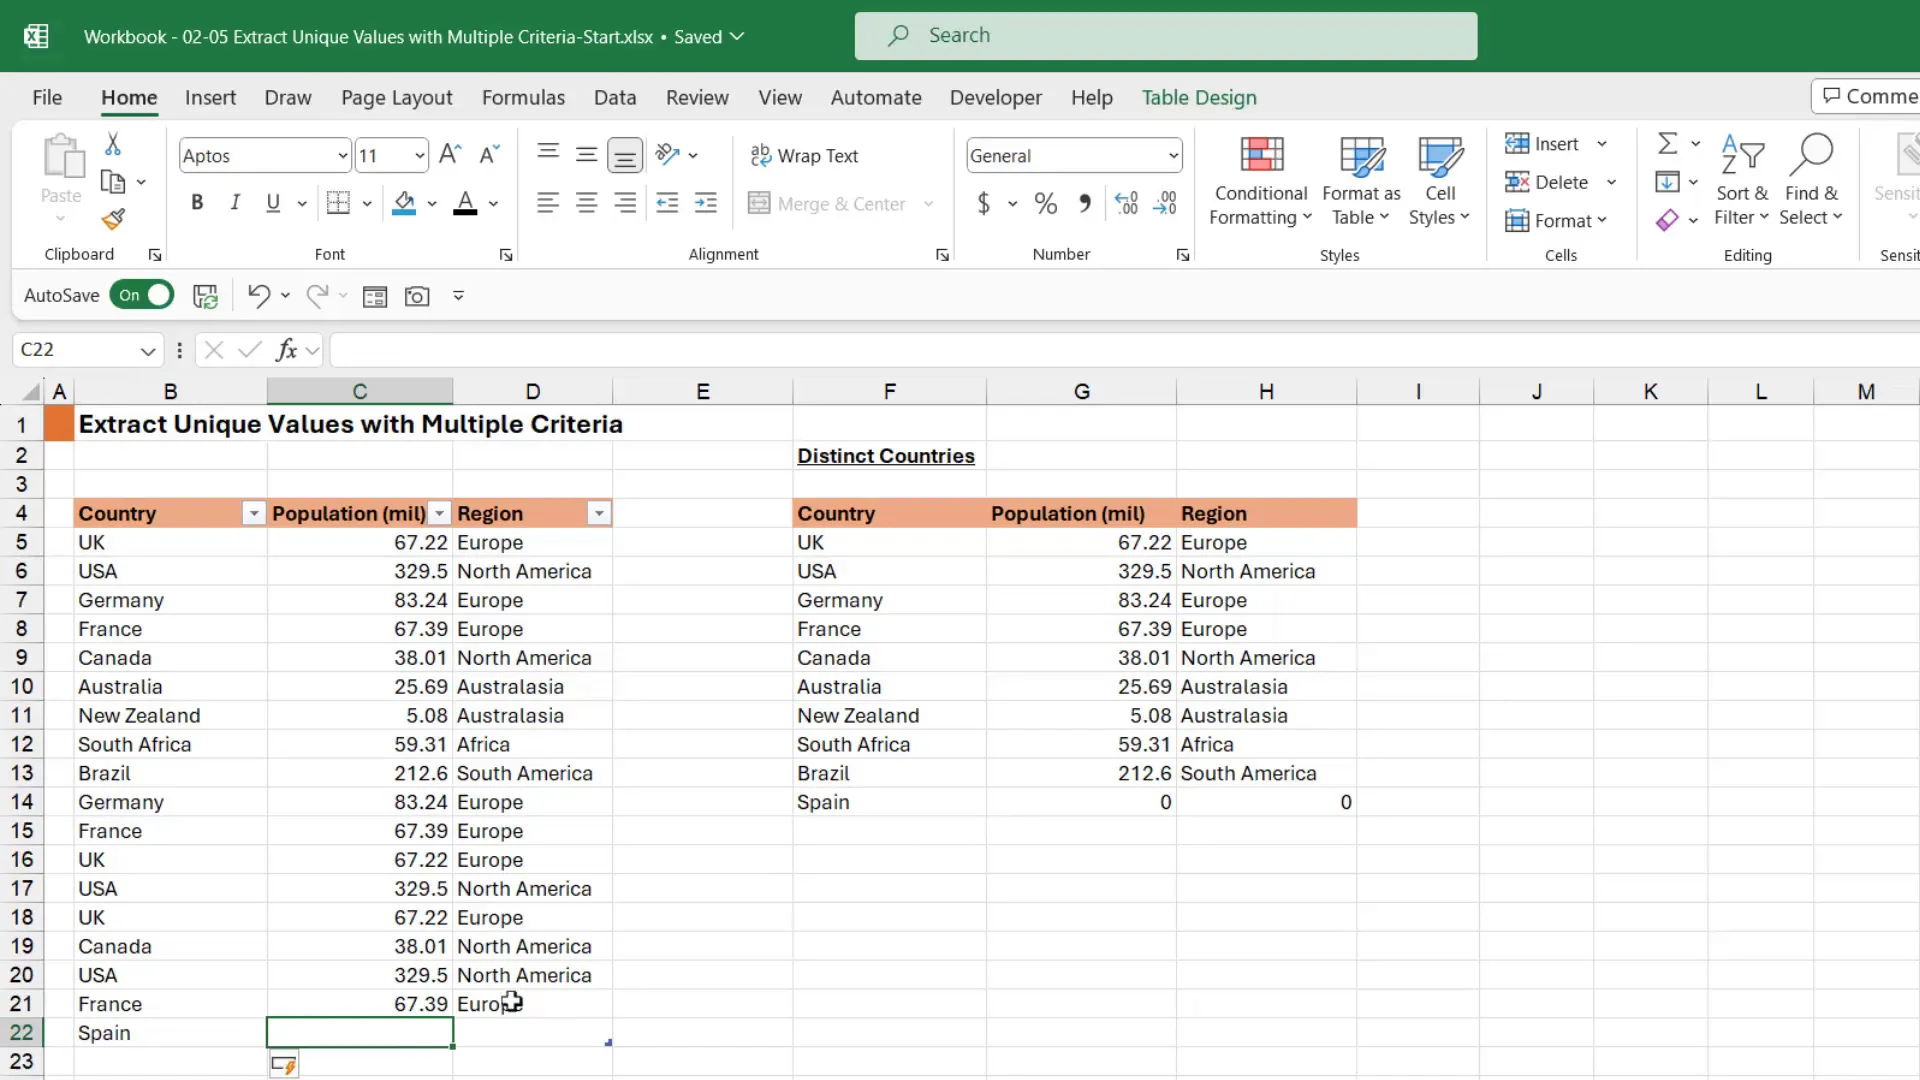Click the formula bar
This screenshot has width=1920, height=1080.
click(1124, 350)
